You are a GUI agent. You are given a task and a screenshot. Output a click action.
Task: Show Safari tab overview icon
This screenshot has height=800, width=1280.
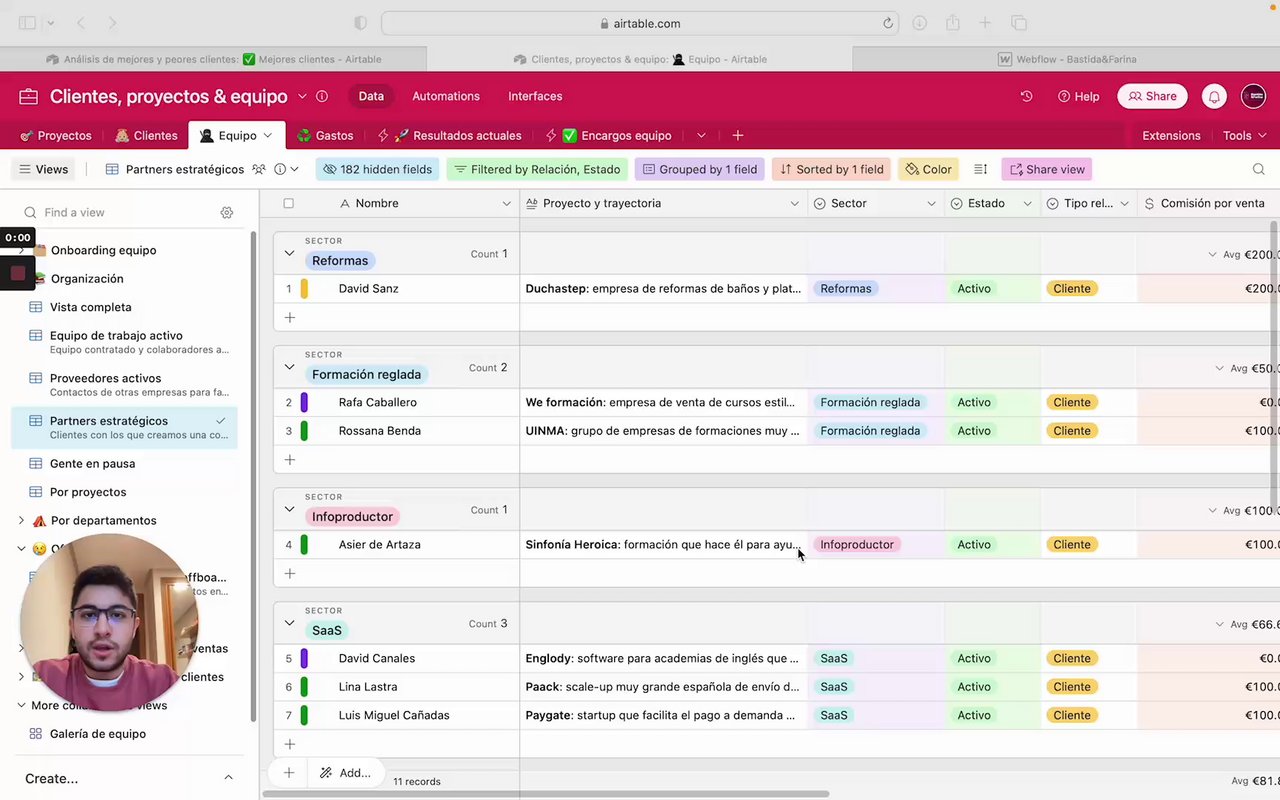[1018, 23]
